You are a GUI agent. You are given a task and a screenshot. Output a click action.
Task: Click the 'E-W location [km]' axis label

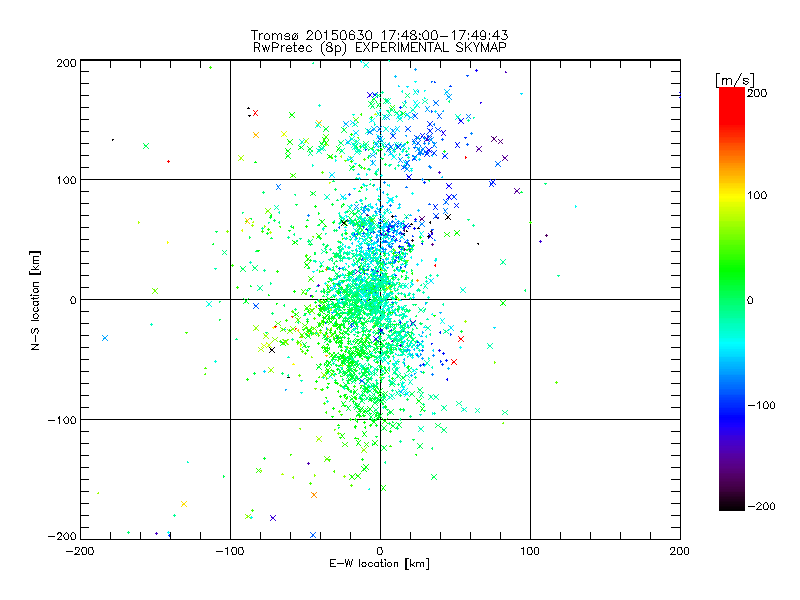coord(379,564)
